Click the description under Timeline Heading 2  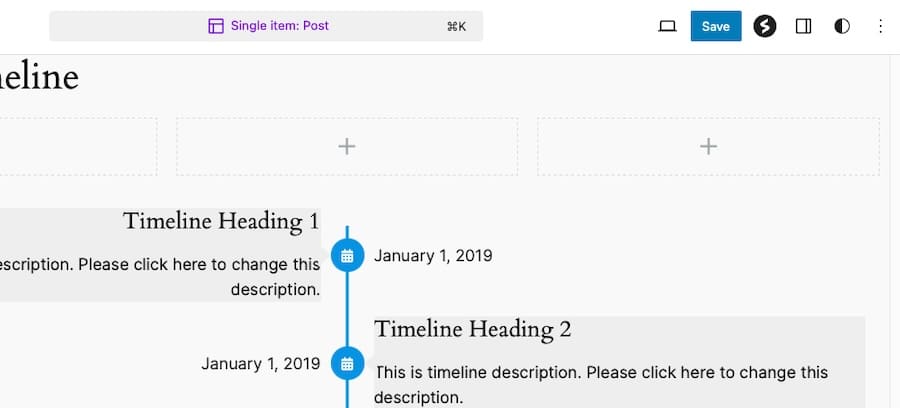pos(600,384)
